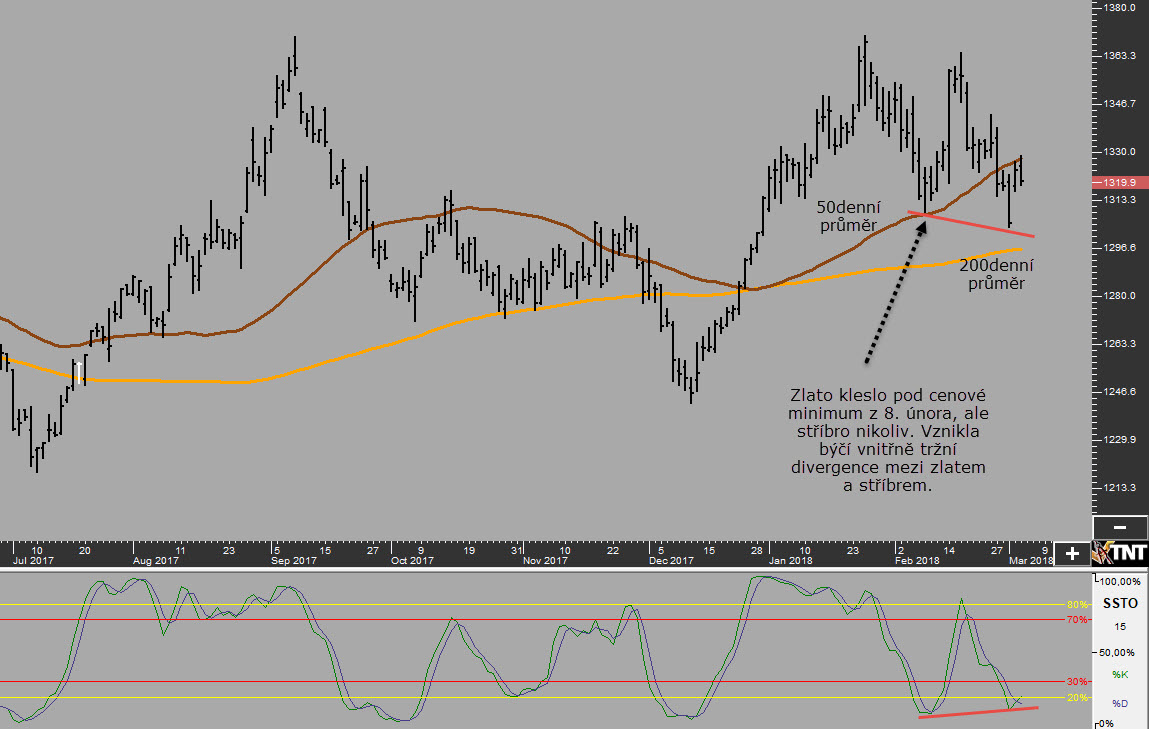Click the minus zoom-out button
1149x729 pixels.
click(1120, 528)
